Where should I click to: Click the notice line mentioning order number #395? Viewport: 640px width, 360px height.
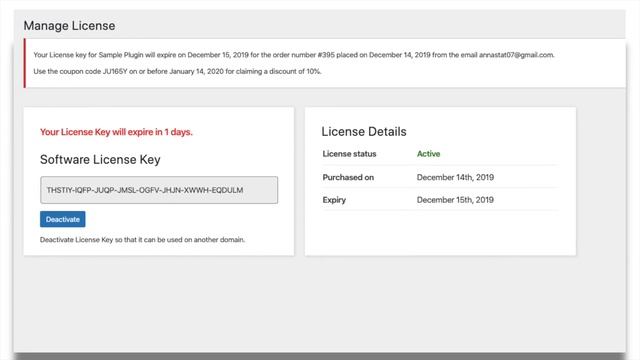pos(294,55)
